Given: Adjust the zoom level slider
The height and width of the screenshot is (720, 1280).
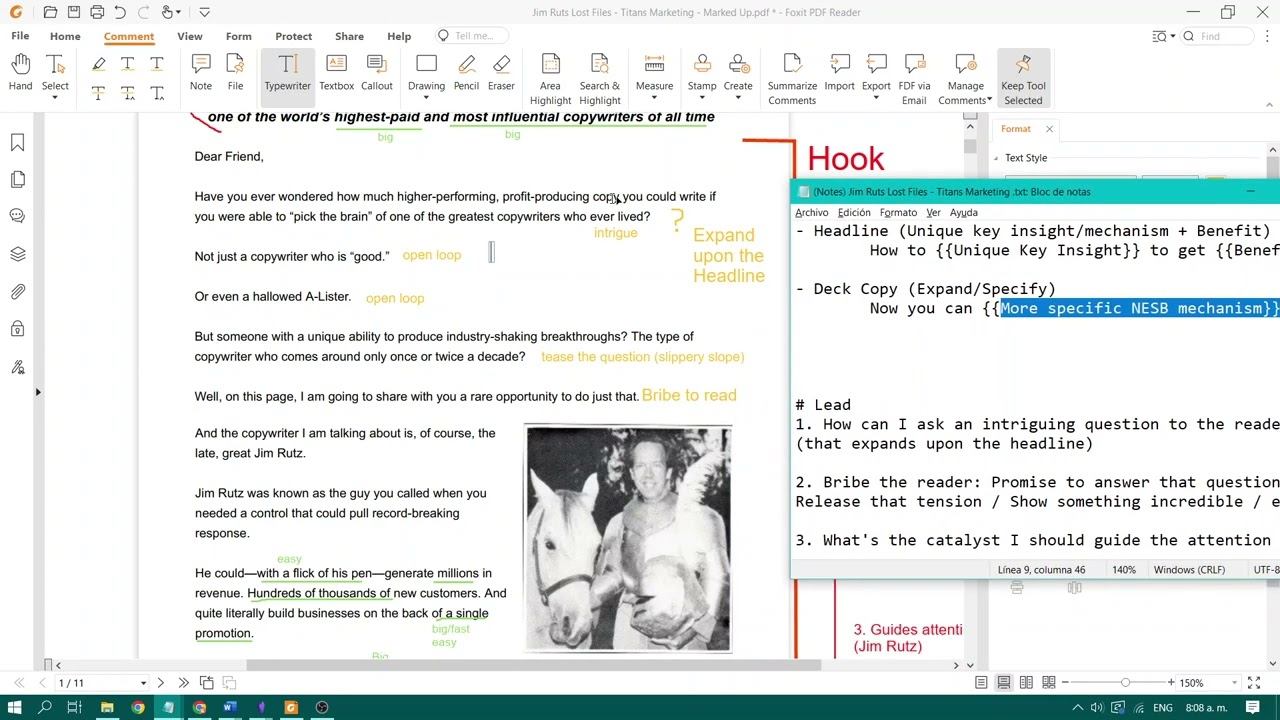Looking at the screenshot, I should pyautogui.click(x=1125, y=683).
